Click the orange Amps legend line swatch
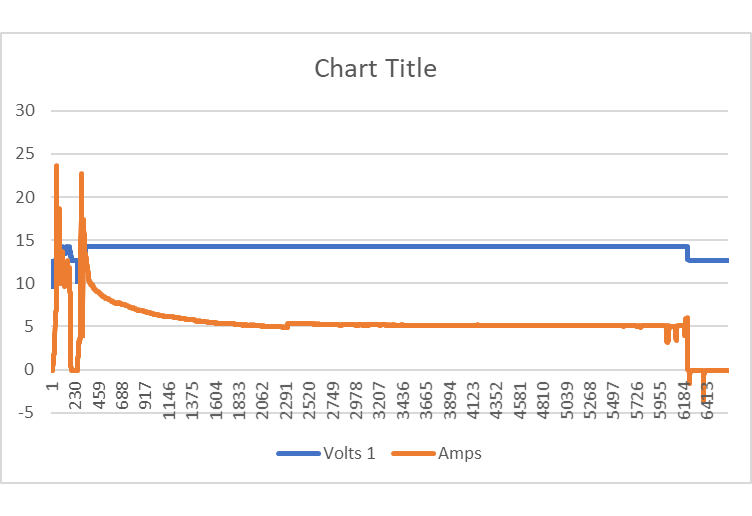This screenshot has height=516, width=752. point(415,453)
